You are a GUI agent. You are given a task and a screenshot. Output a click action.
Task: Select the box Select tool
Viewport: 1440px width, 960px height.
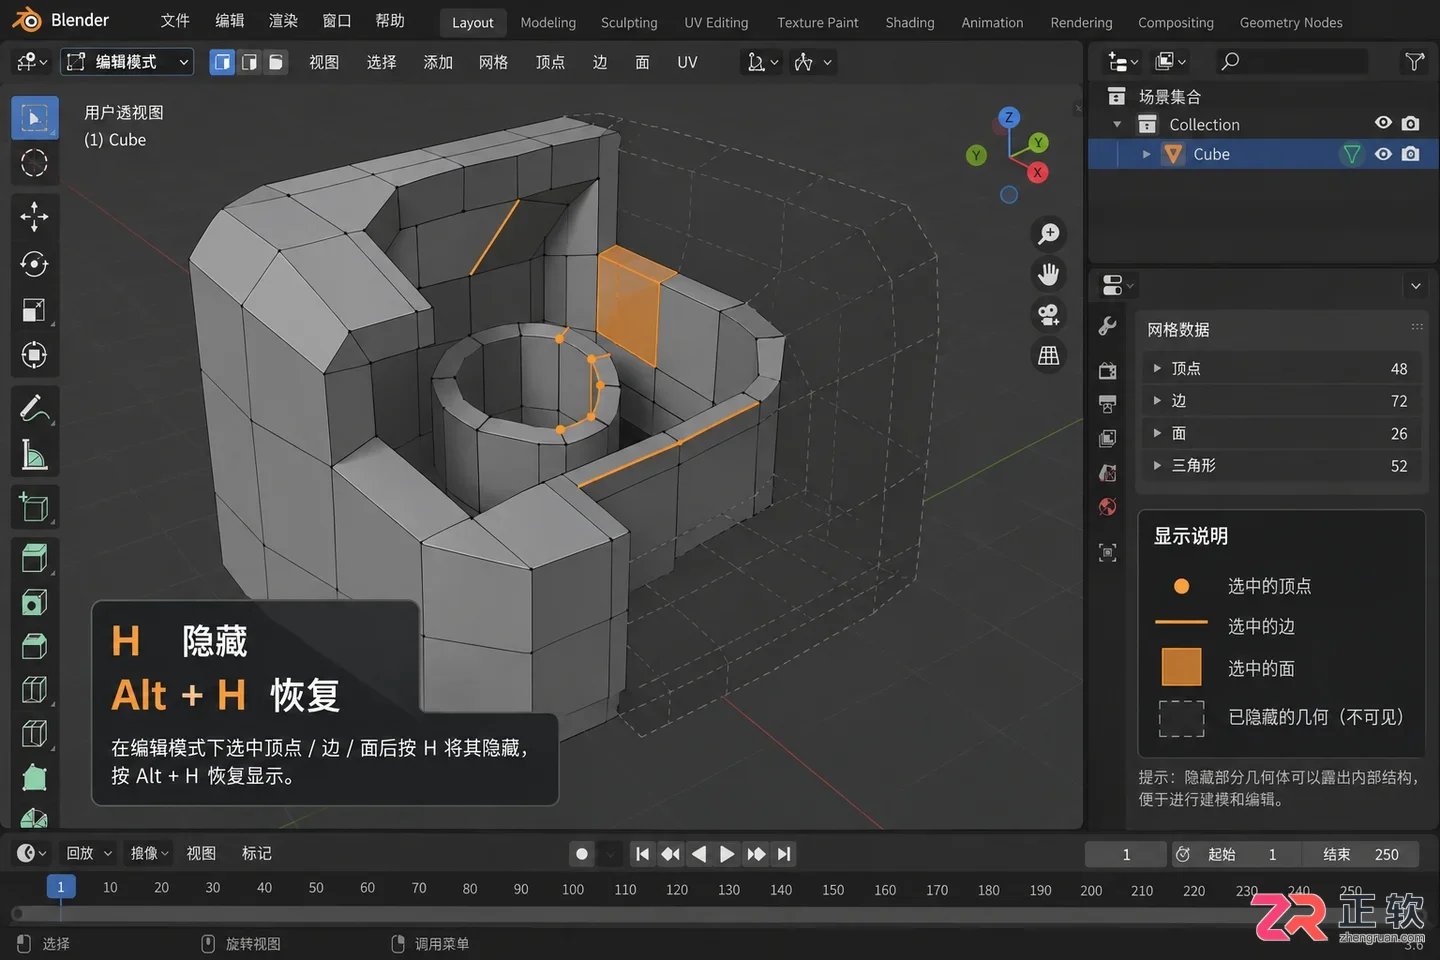click(34, 119)
